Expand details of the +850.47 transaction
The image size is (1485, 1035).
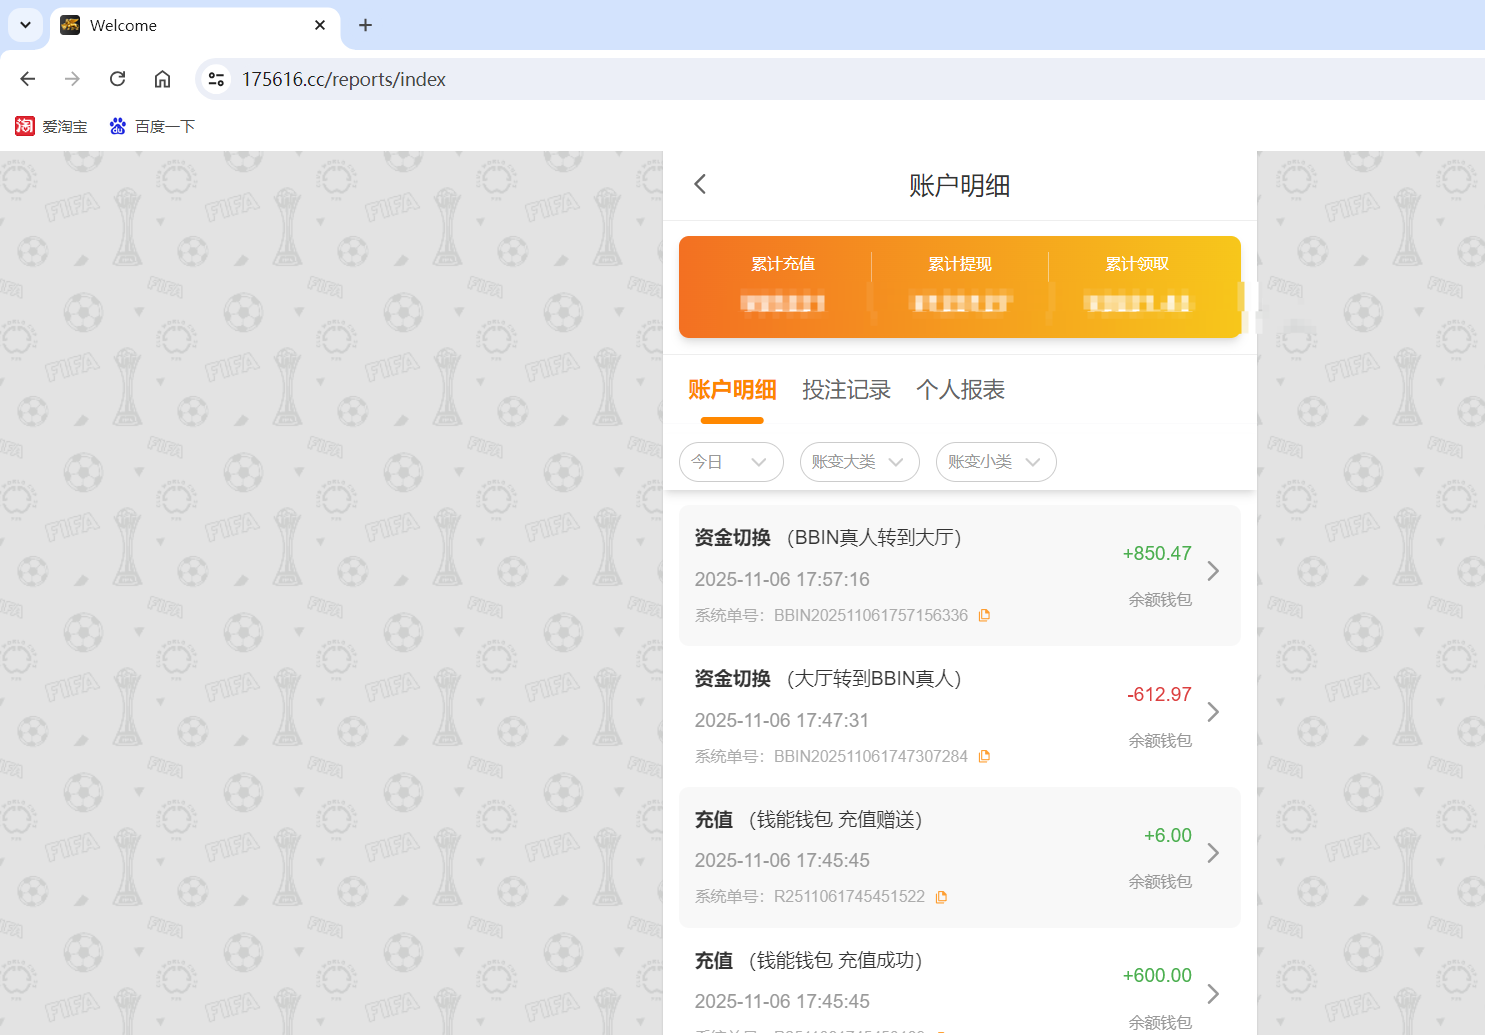tap(1213, 571)
